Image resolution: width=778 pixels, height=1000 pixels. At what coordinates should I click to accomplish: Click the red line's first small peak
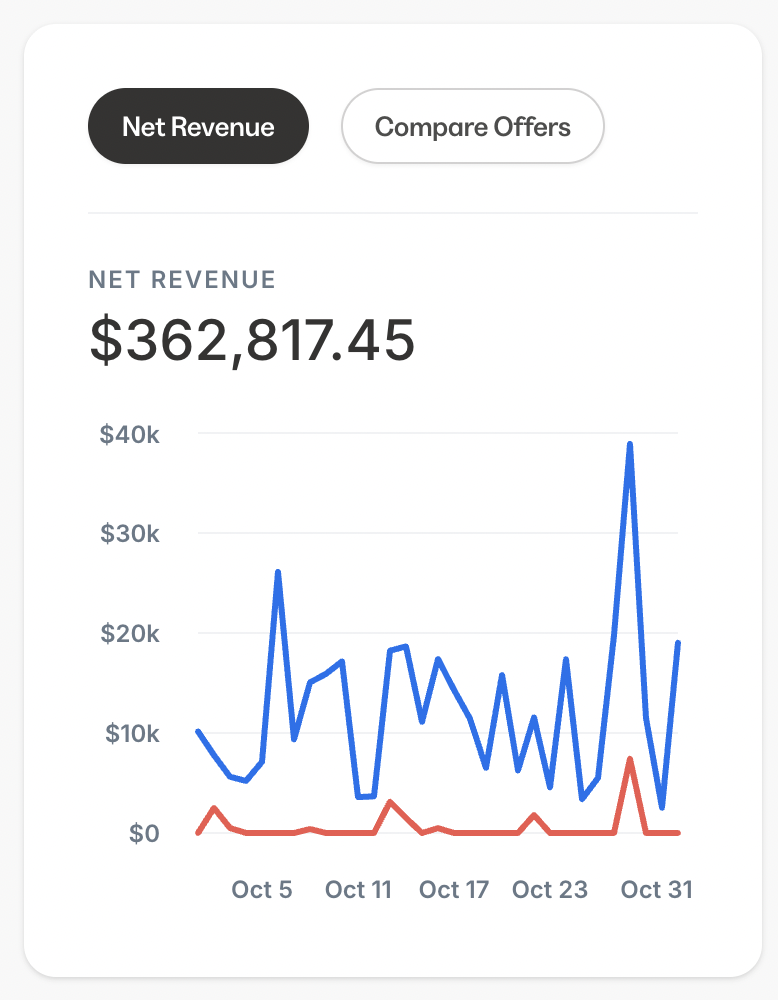(x=214, y=807)
